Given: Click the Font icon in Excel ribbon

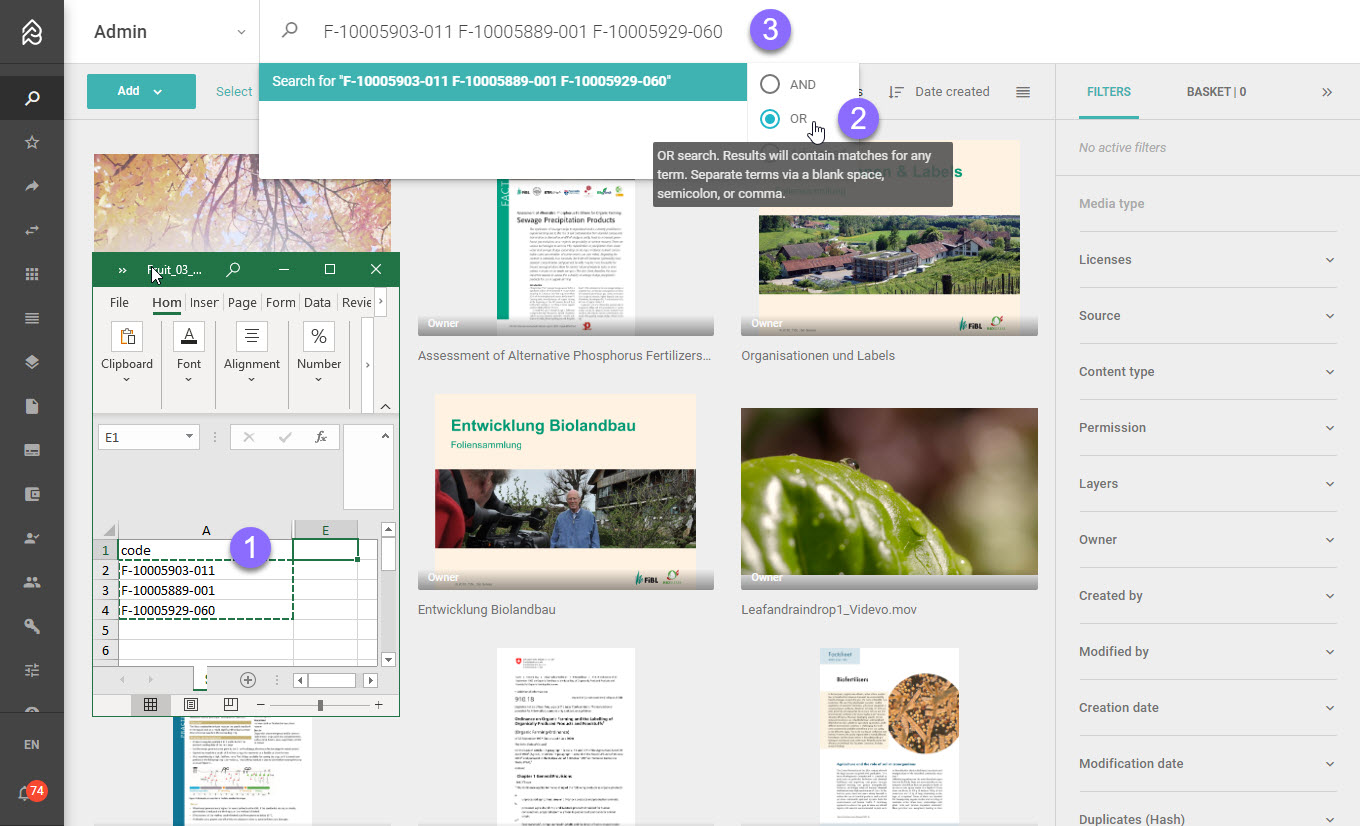Looking at the screenshot, I should pos(189,336).
